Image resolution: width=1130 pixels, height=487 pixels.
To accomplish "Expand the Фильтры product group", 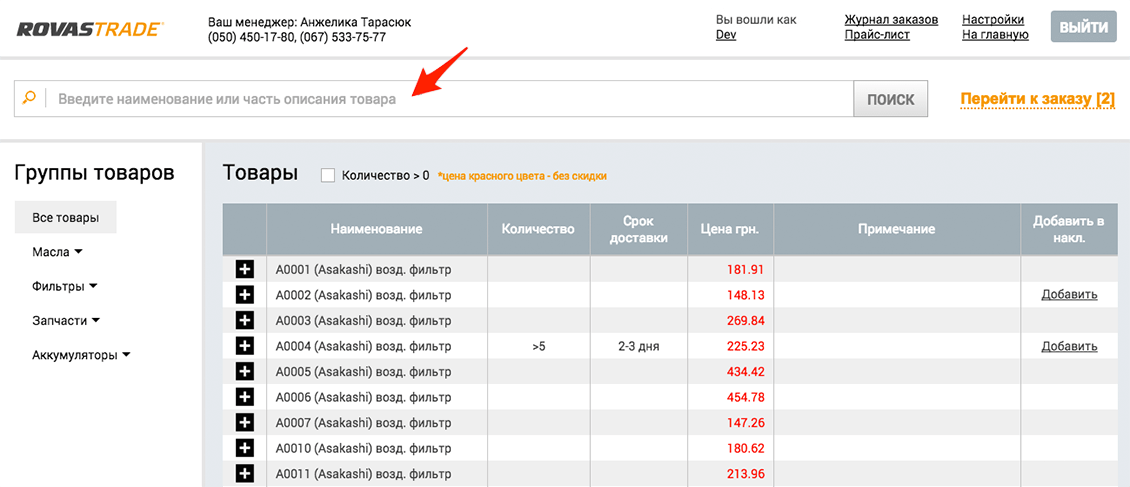I will coord(65,287).
